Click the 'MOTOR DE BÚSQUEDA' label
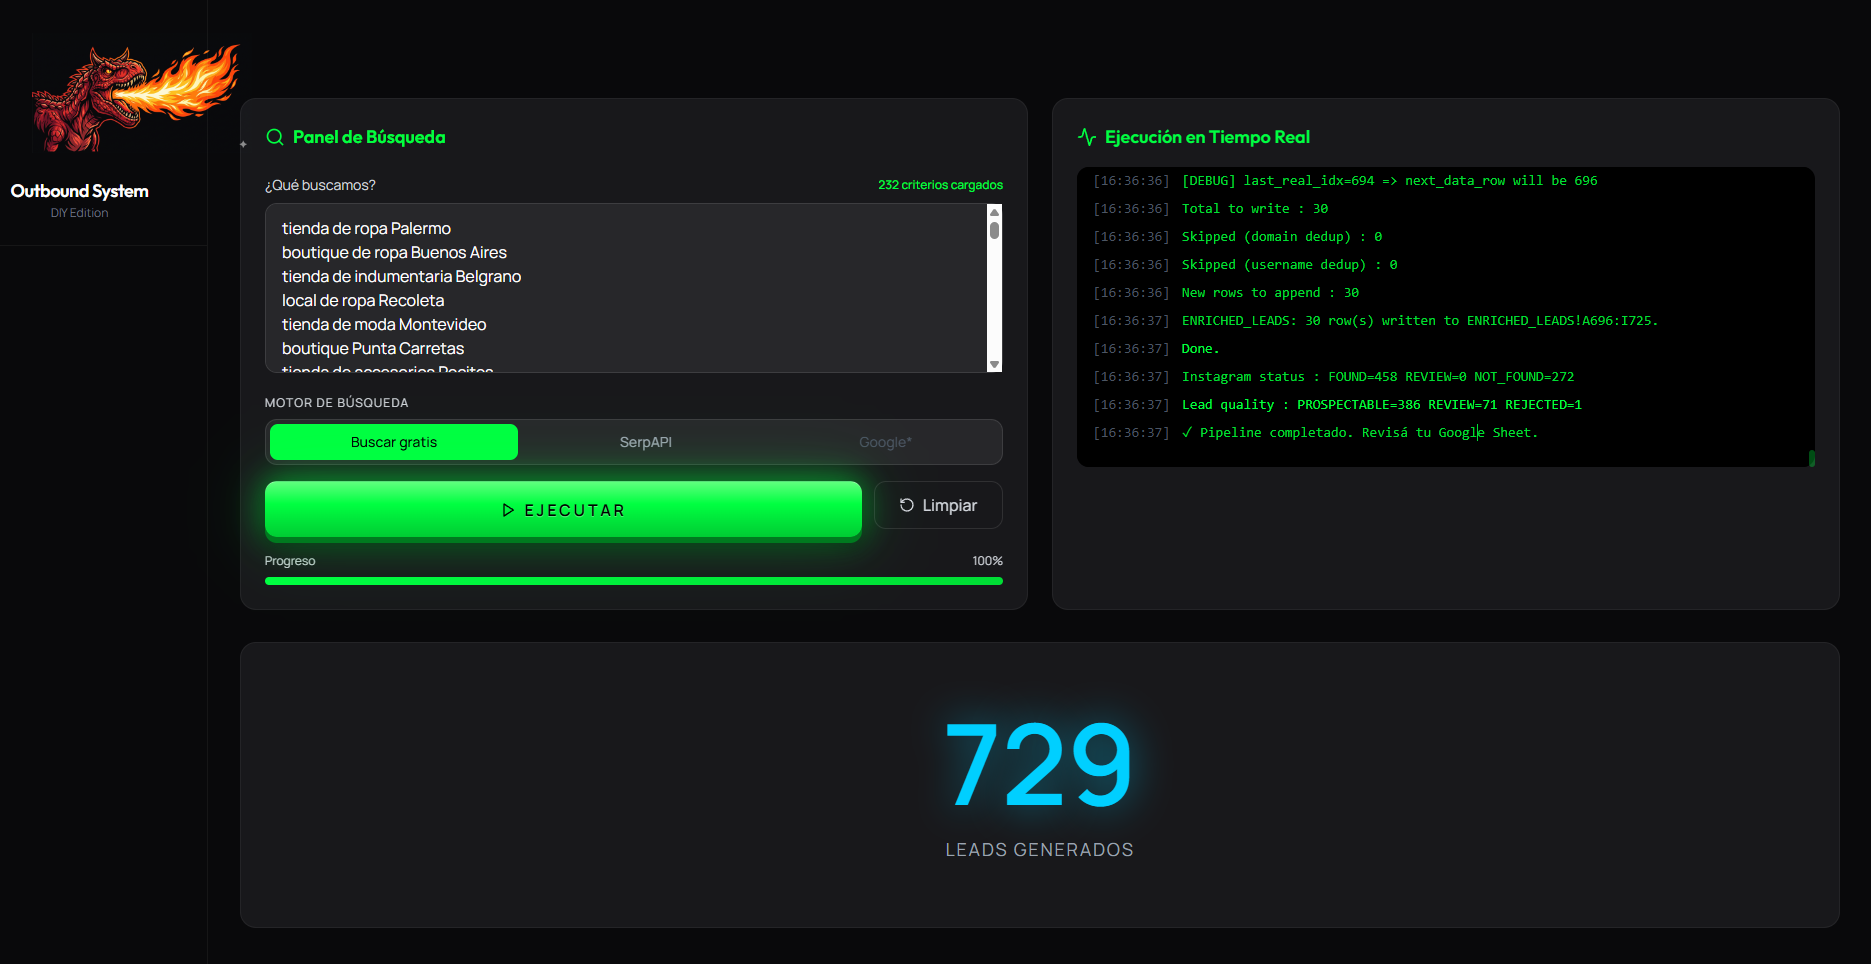The image size is (1871, 964). [x=336, y=403]
